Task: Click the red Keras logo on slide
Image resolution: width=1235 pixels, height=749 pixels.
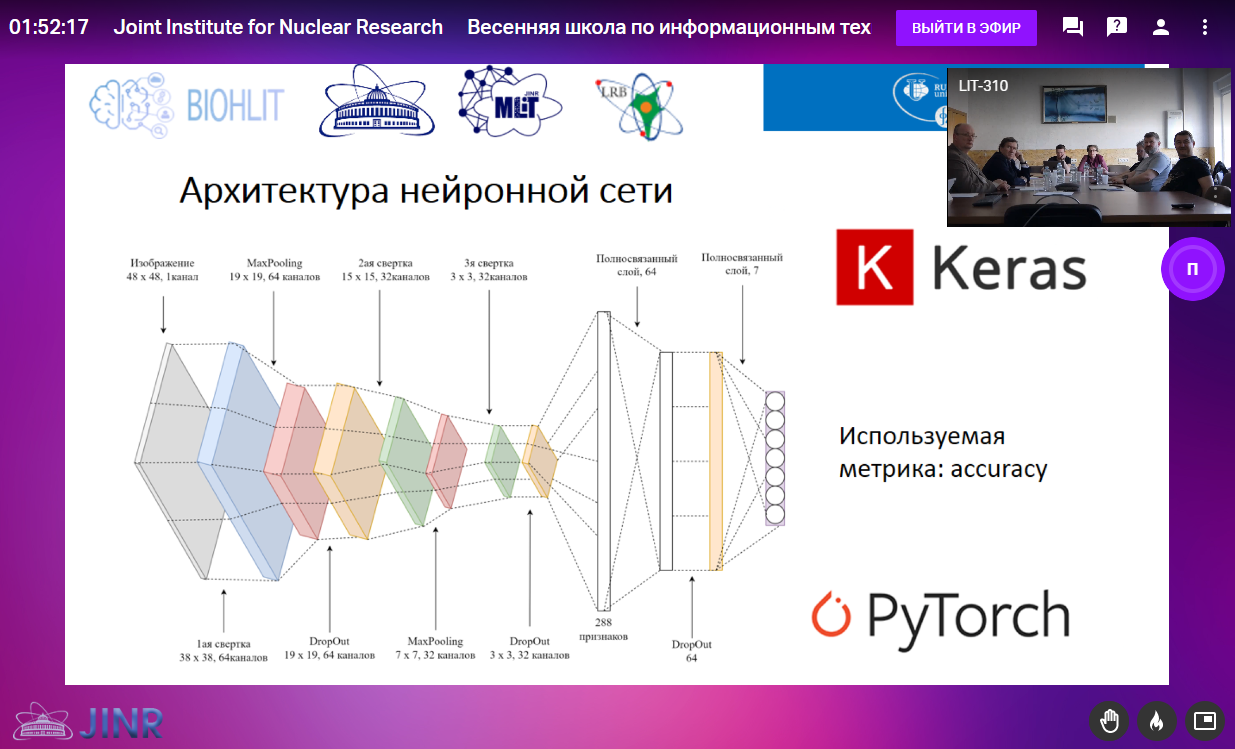Action: 874,267
